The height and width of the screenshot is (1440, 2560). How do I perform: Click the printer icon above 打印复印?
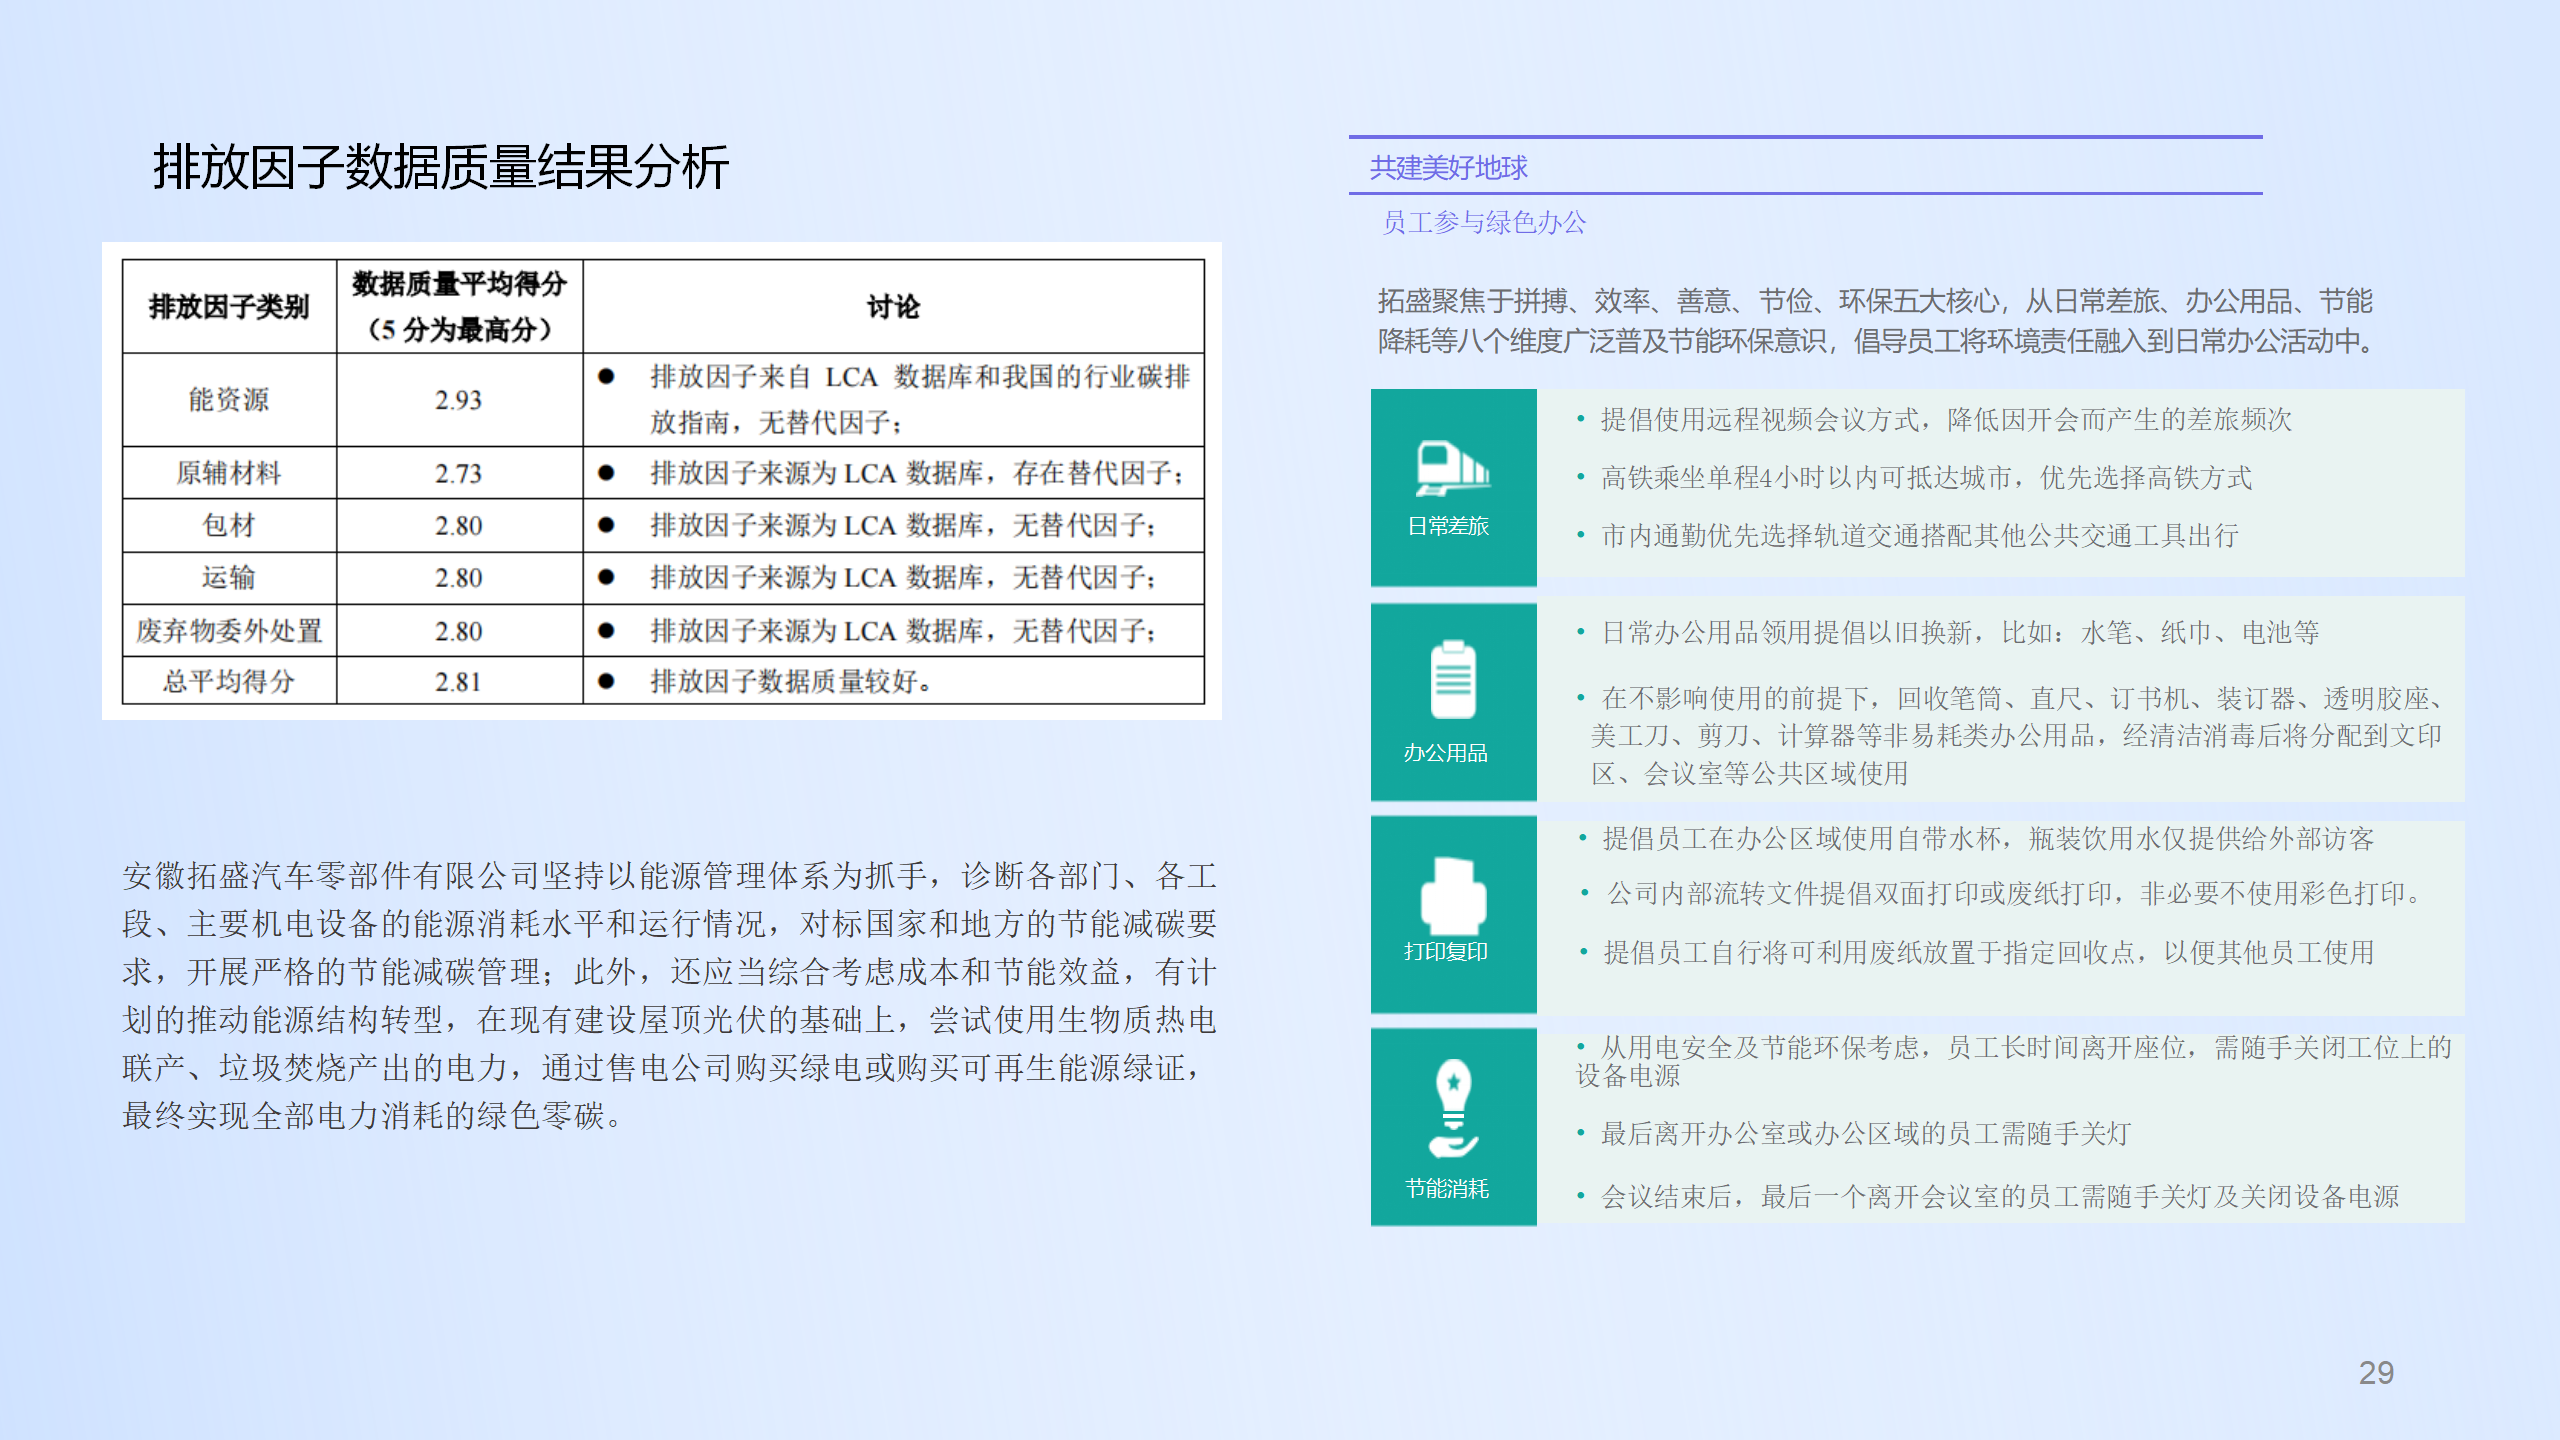[1453, 895]
